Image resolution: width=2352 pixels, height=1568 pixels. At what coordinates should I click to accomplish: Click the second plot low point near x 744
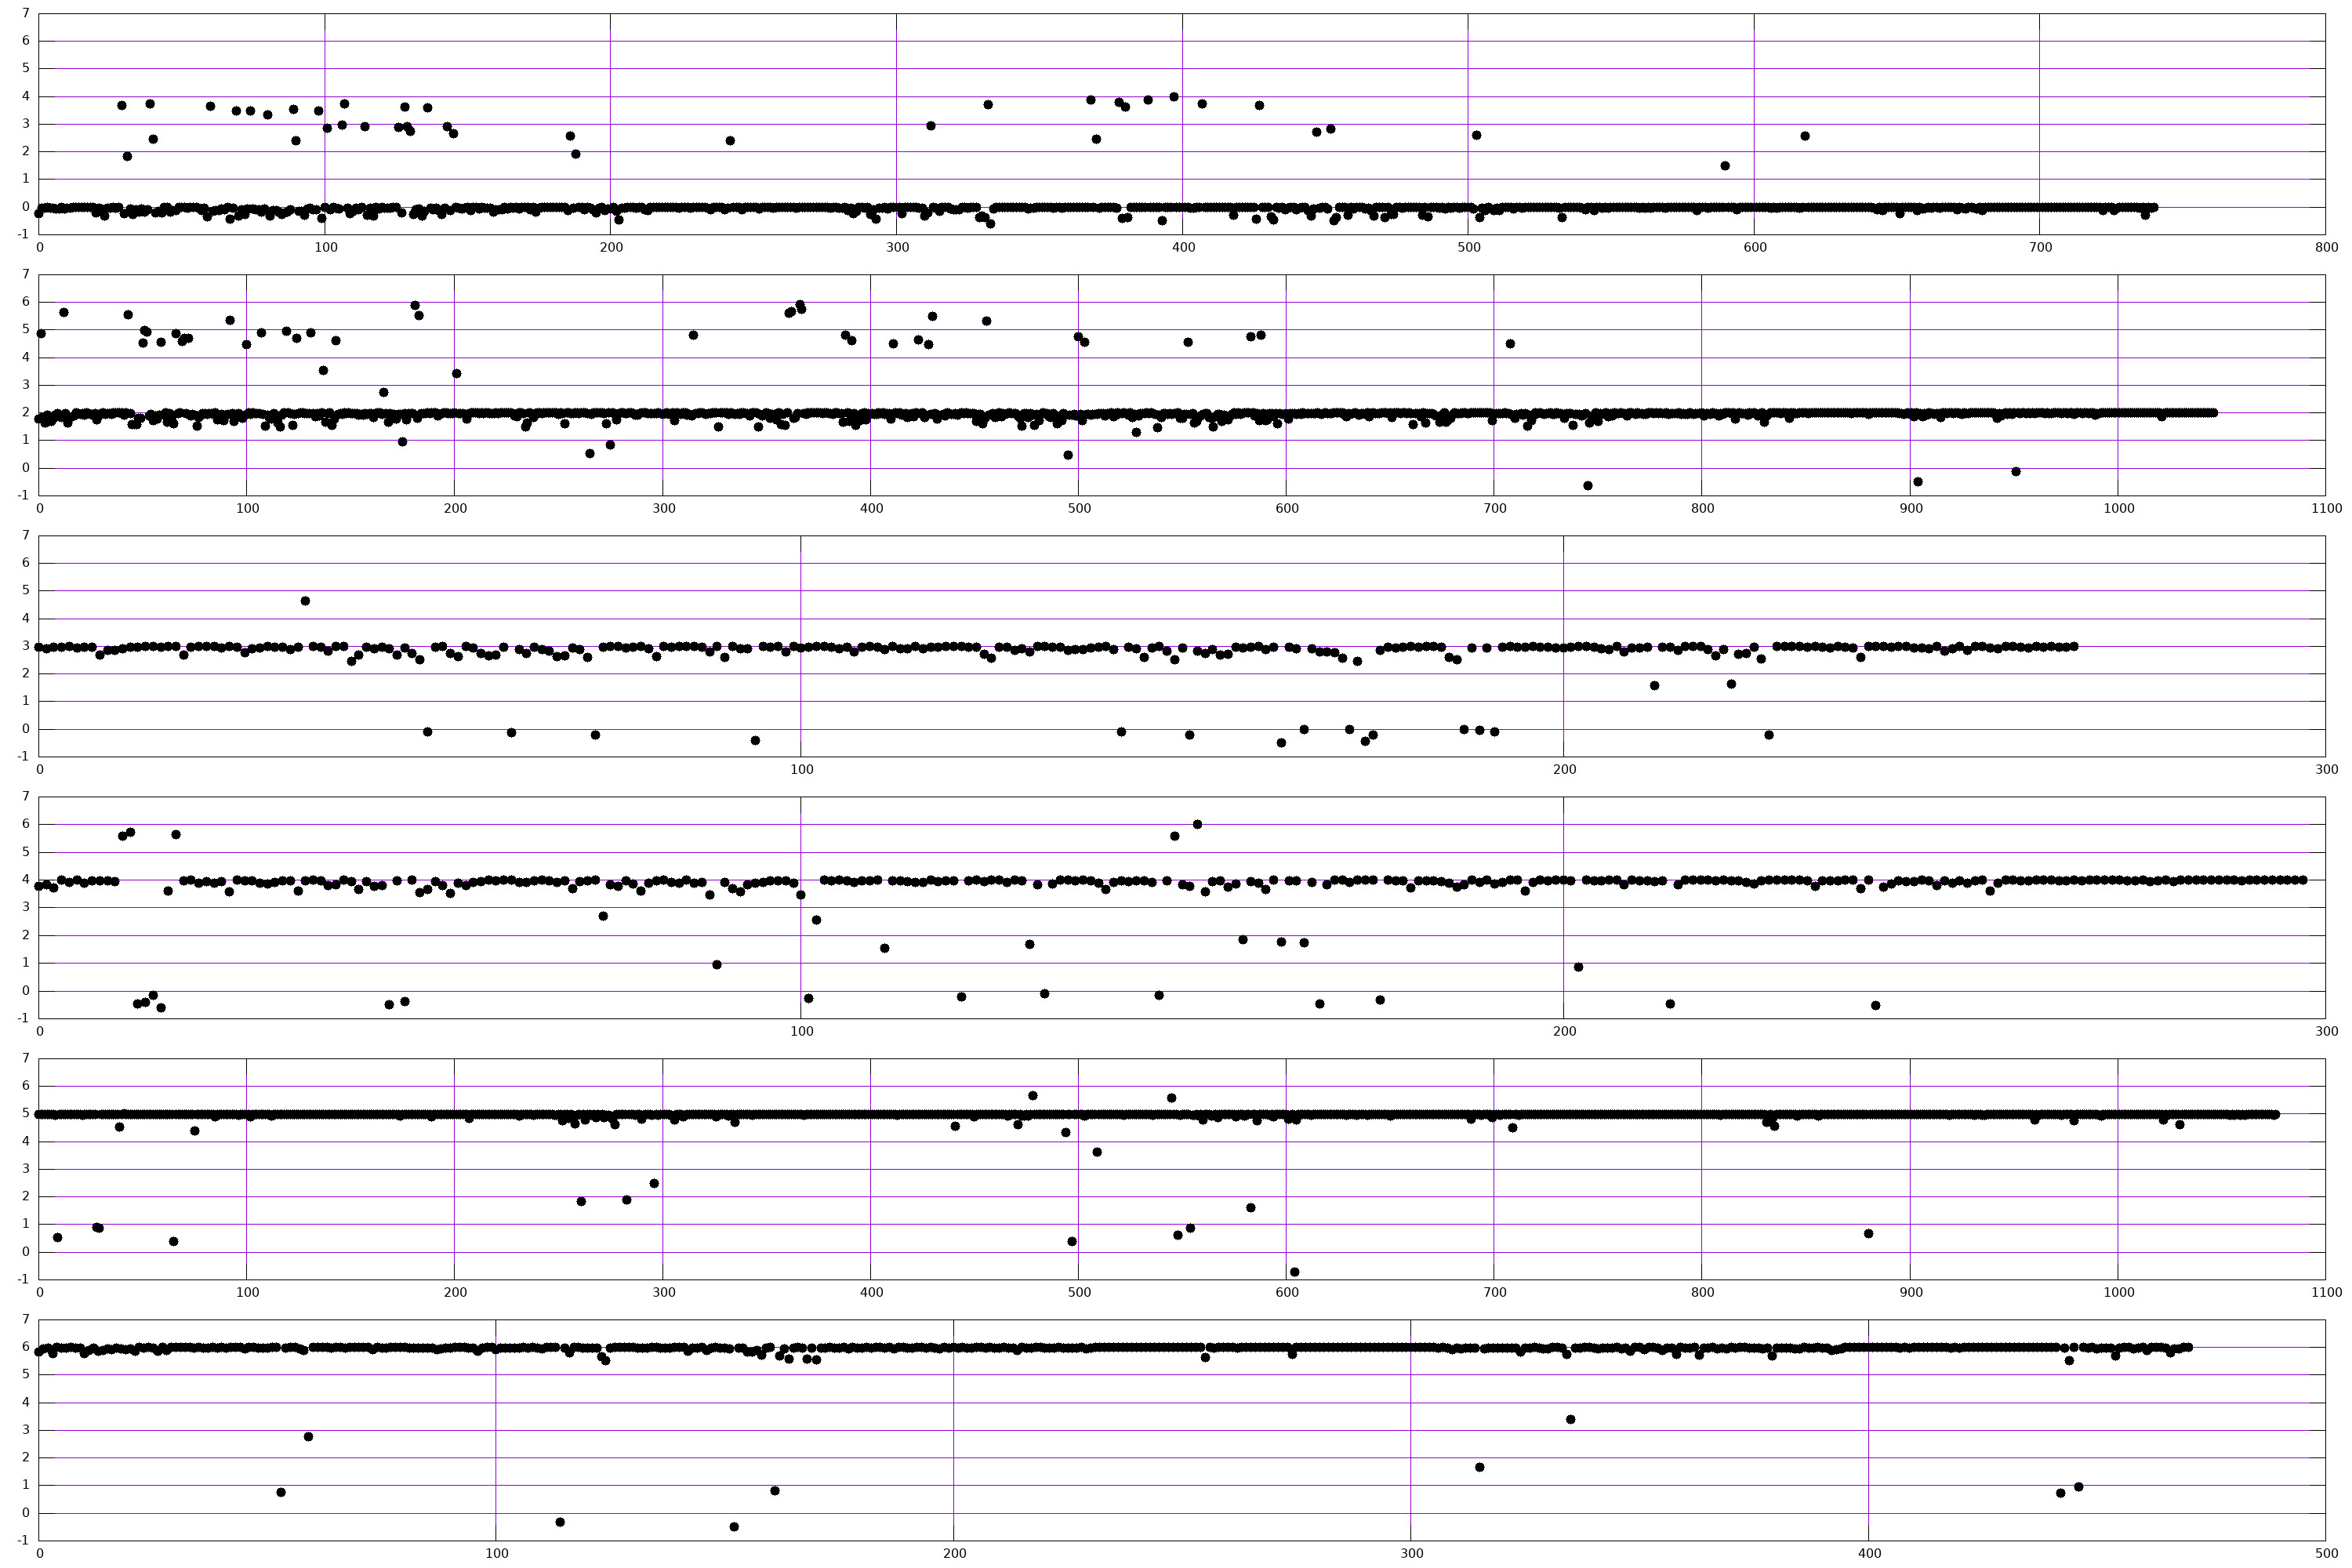1588,486
